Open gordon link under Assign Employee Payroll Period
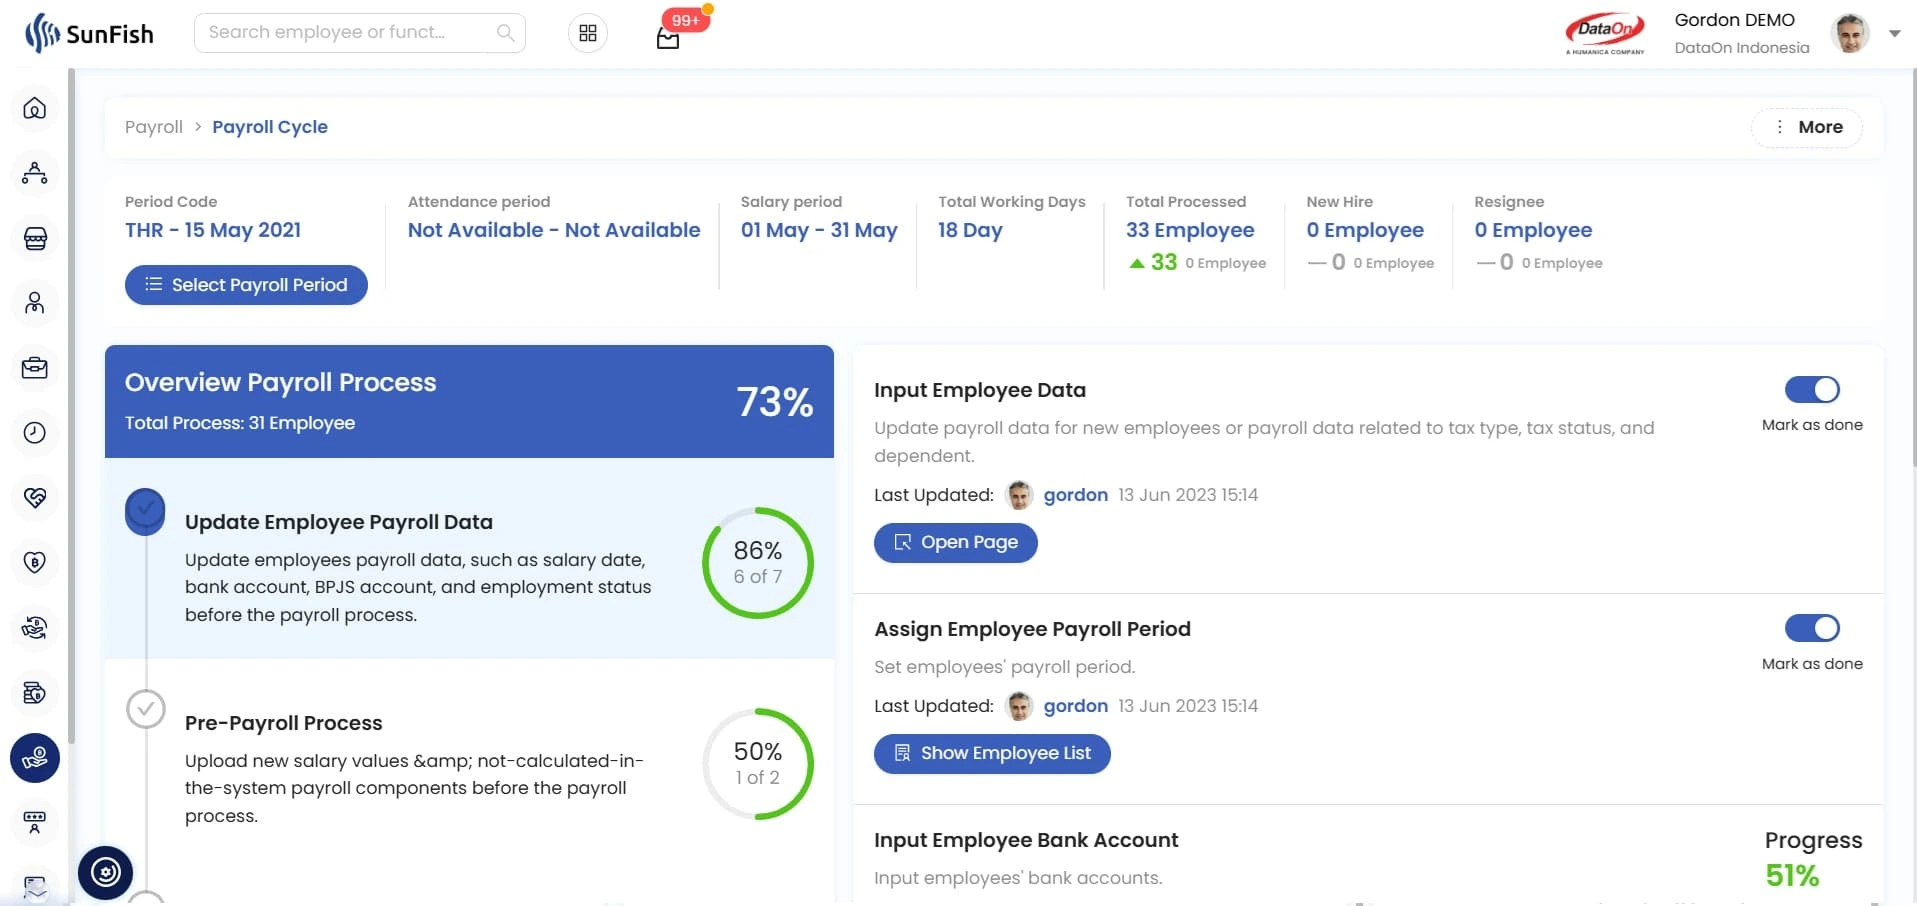1917x906 pixels. tap(1076, 706)
